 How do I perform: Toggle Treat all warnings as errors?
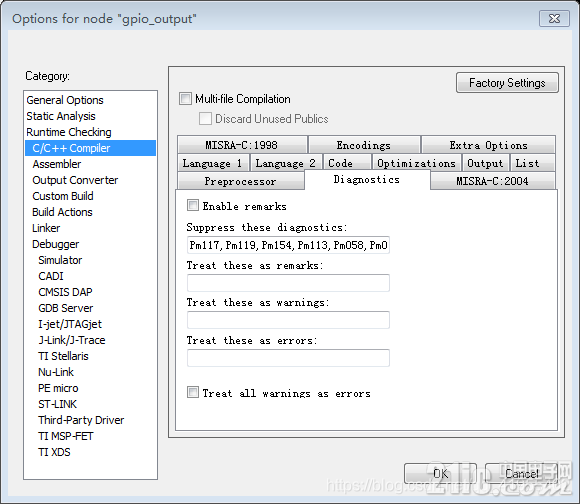tap(193, 392)
